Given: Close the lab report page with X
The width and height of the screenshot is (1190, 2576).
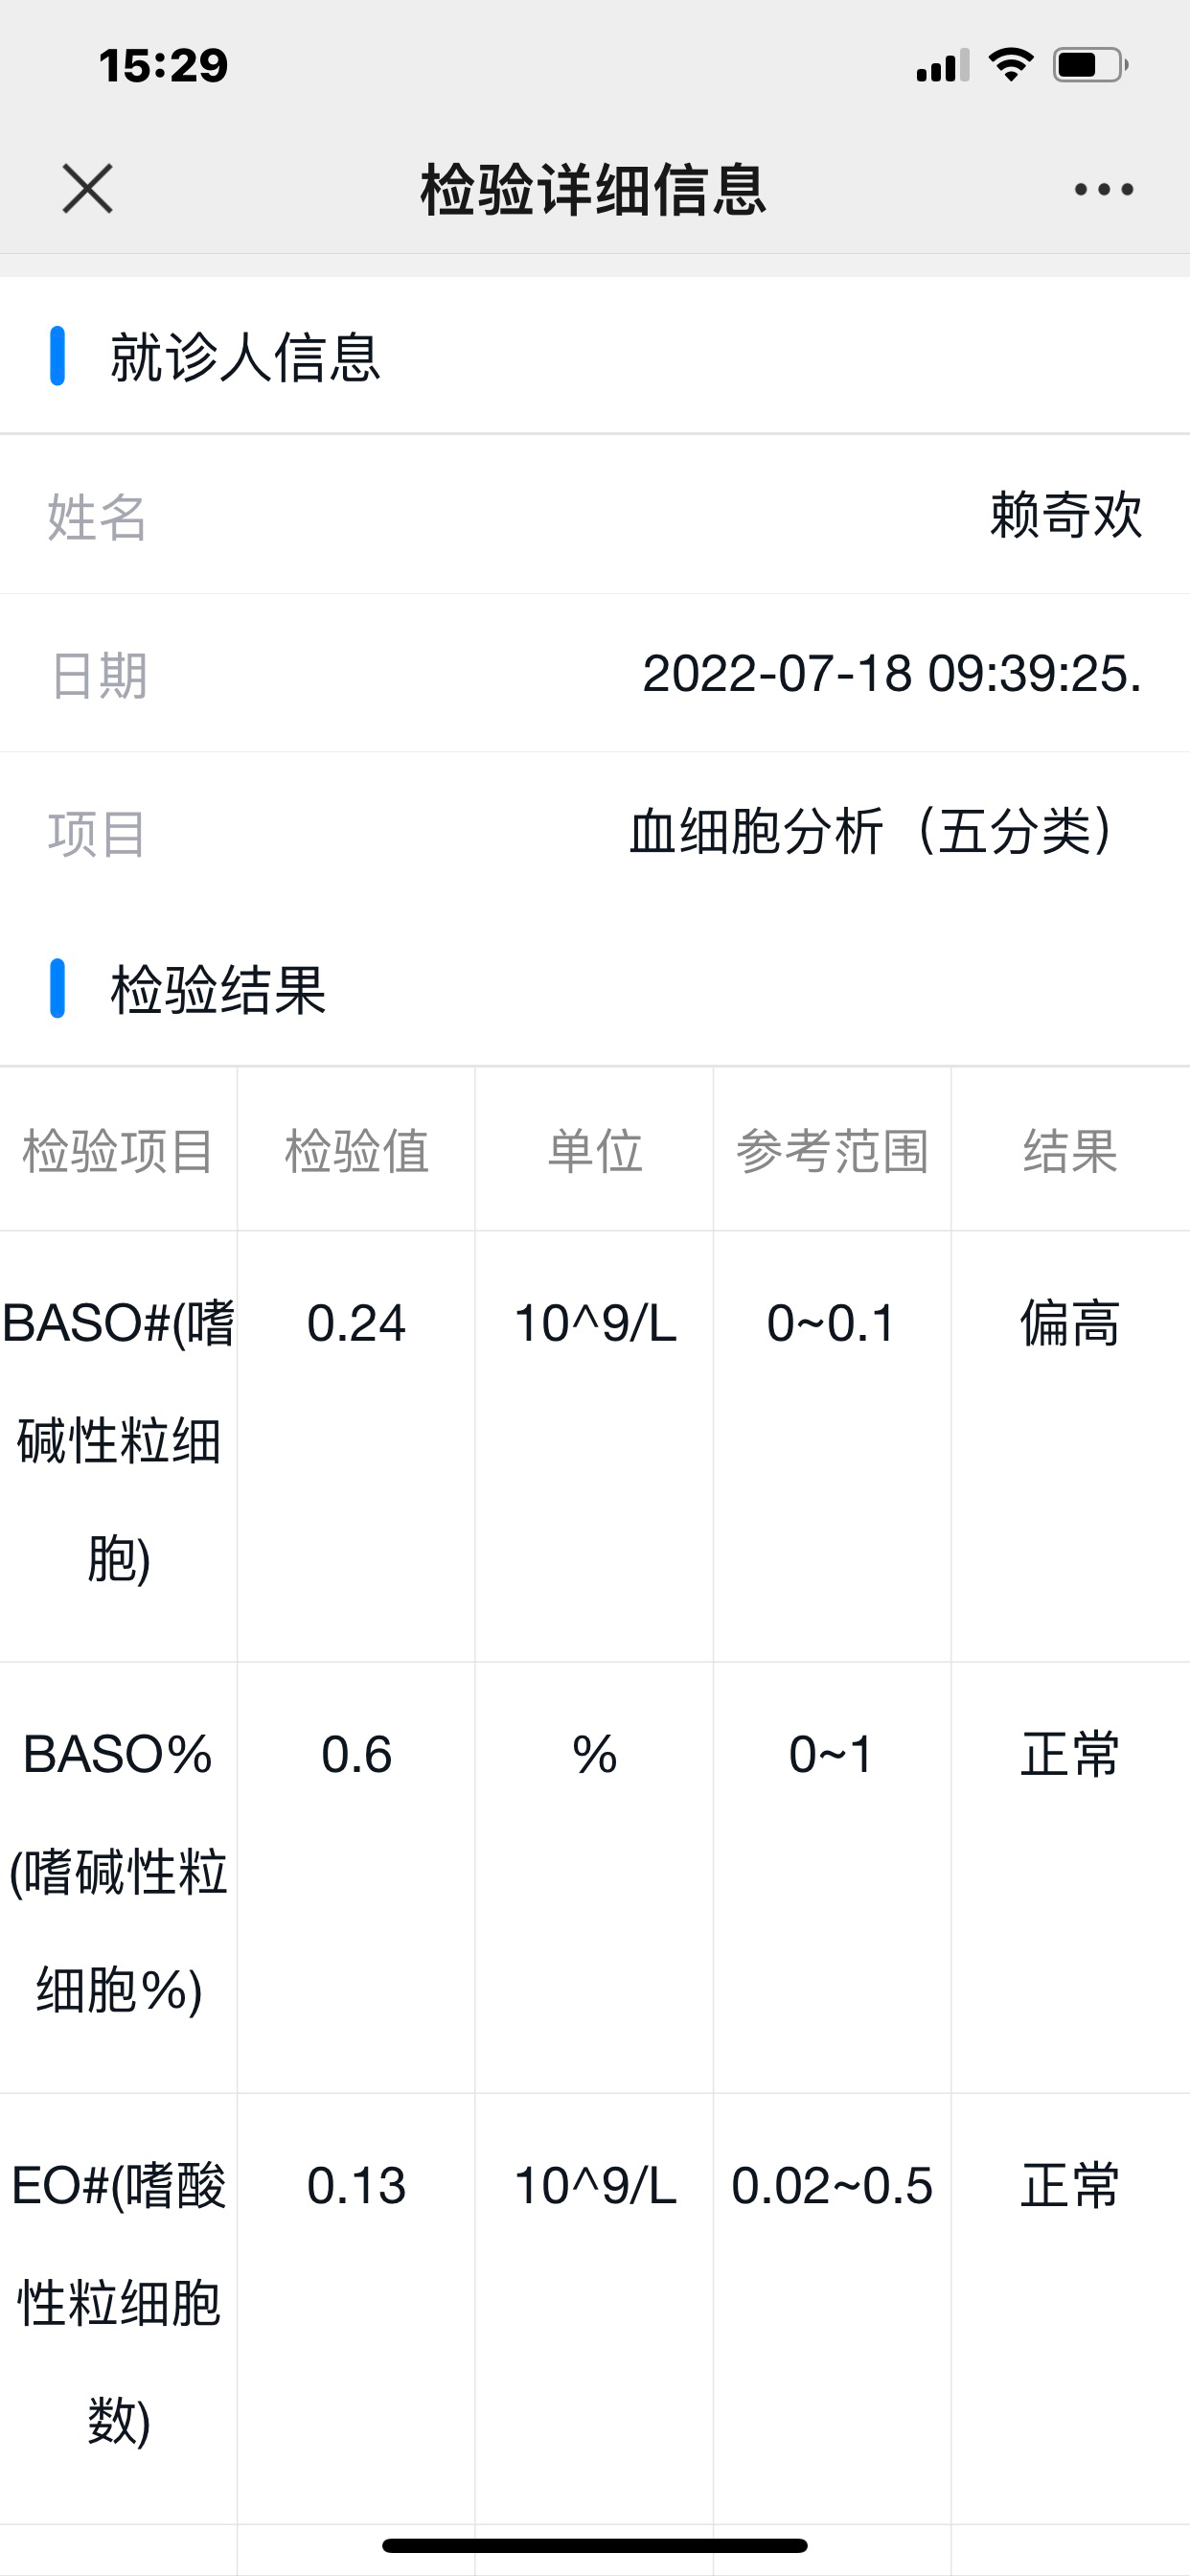Looking at the screenshot, I should click(x=87, y=189).
